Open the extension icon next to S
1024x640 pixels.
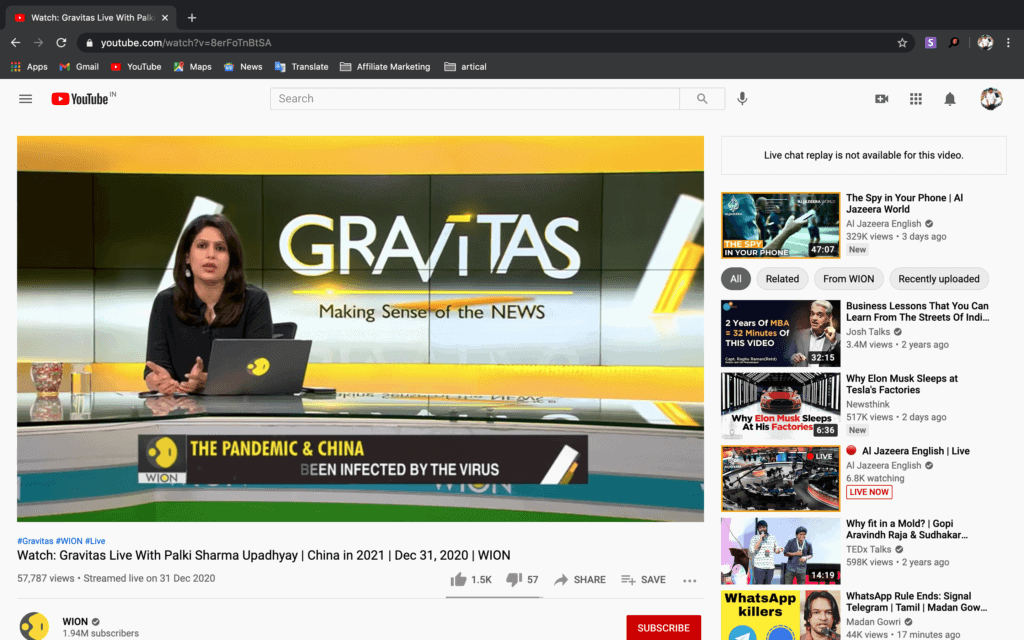(954, 42)
